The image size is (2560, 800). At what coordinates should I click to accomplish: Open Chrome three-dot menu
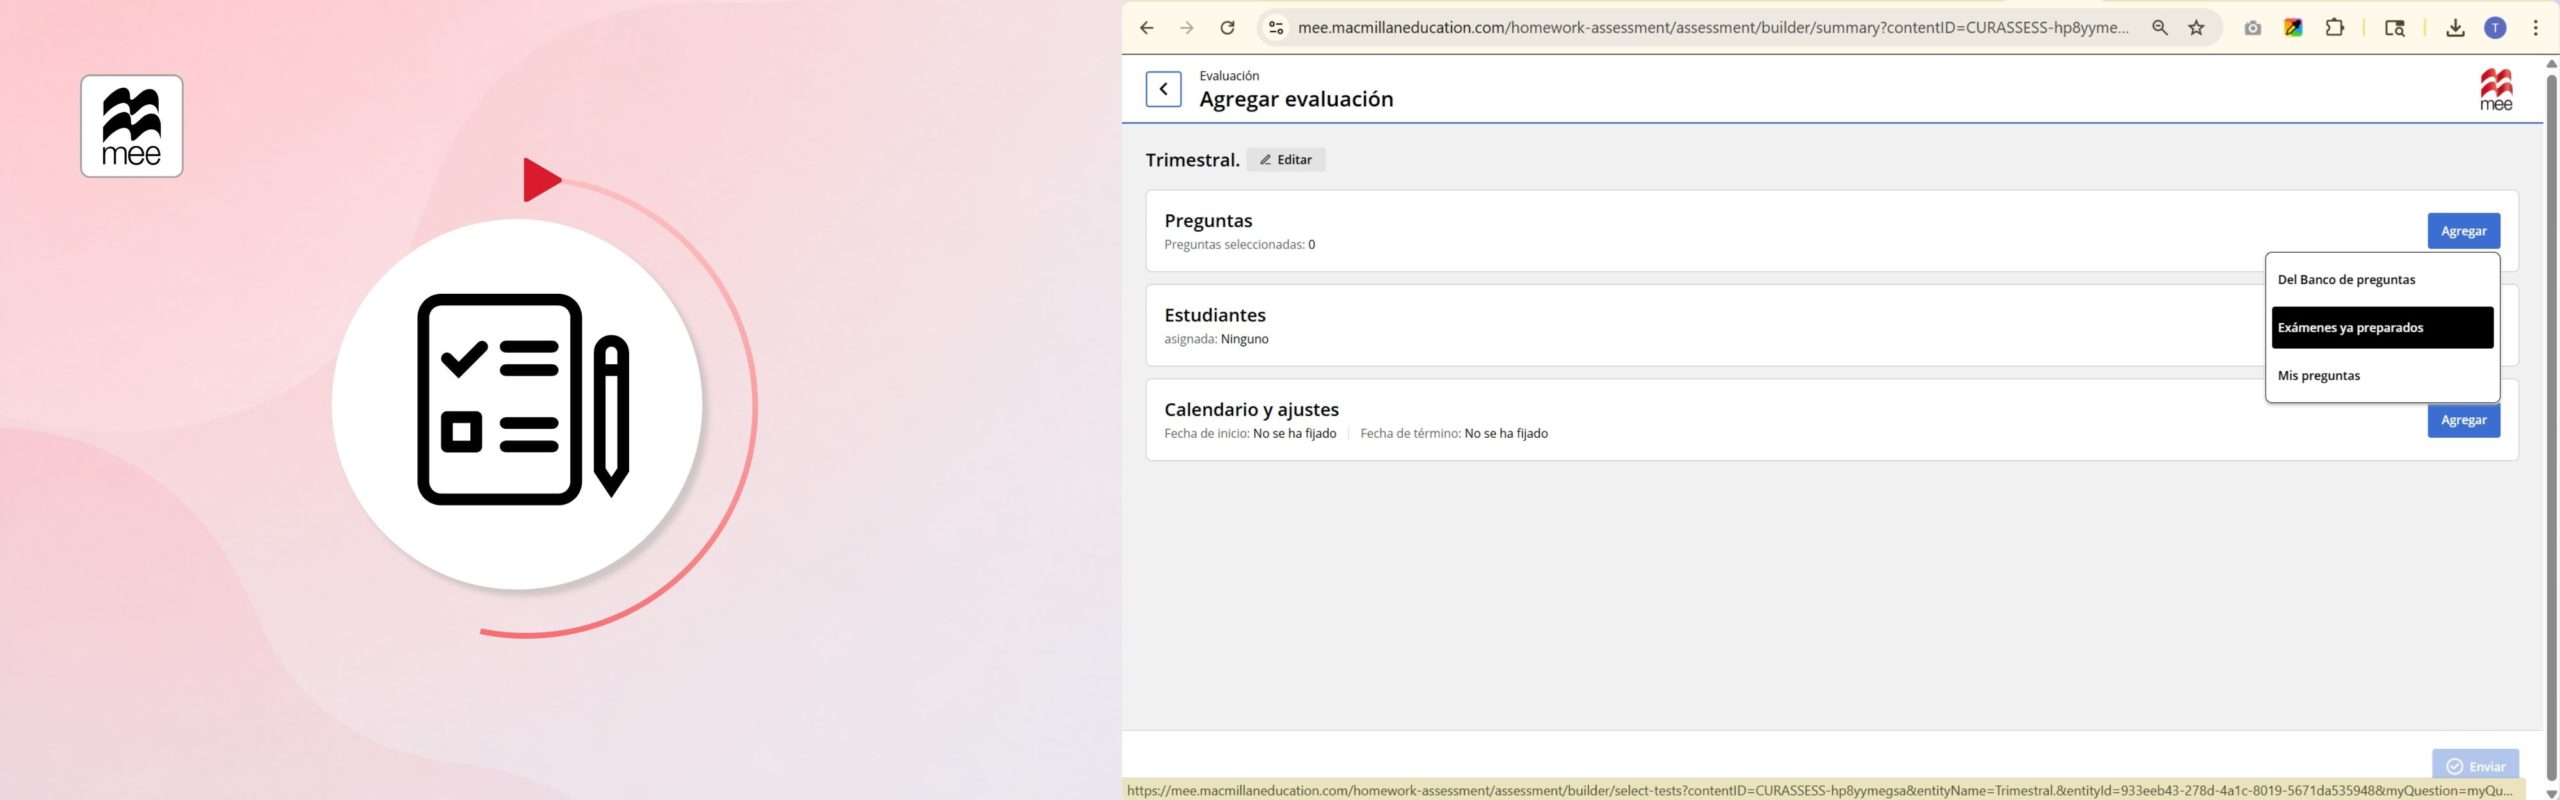[x=2535, y=28]
